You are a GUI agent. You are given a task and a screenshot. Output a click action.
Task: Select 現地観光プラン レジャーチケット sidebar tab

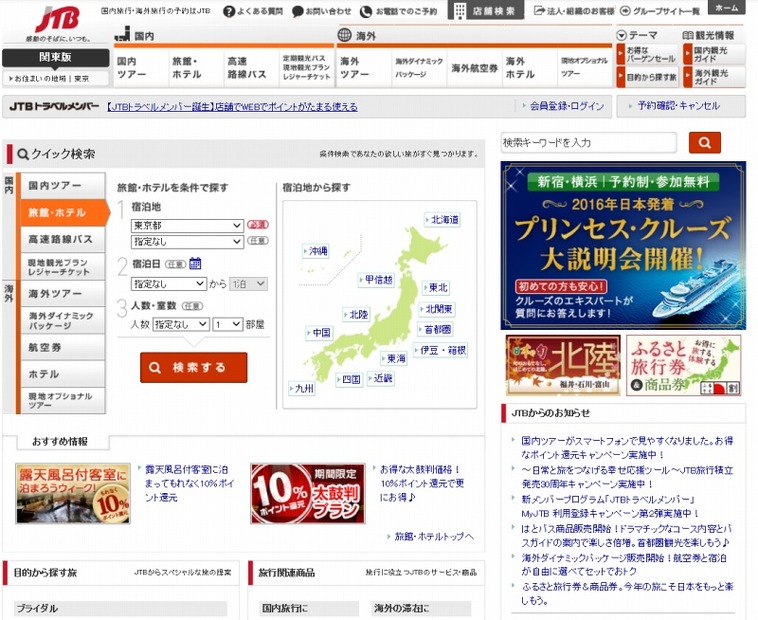(x=62, y=267)
